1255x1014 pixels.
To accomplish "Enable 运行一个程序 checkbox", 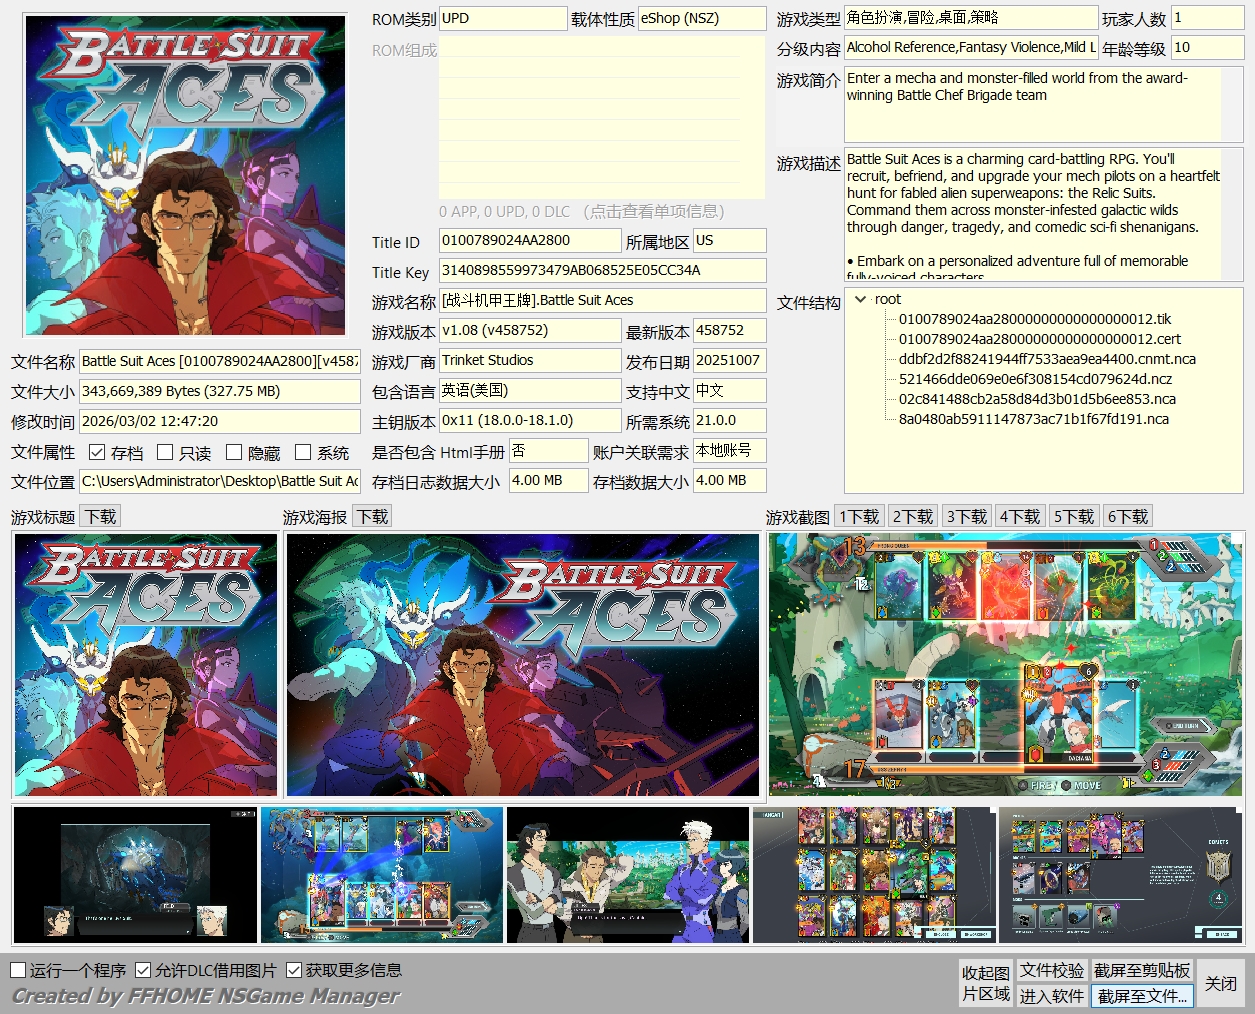I will tap(18, 970).
